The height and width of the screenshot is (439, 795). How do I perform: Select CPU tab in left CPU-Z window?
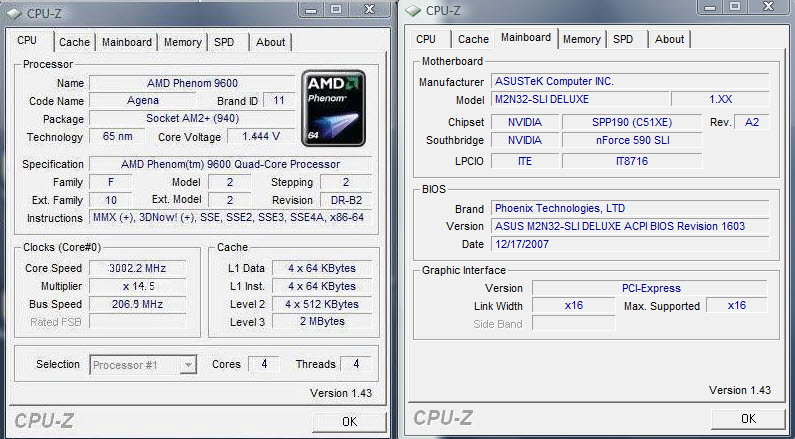[x=27, y=41]
